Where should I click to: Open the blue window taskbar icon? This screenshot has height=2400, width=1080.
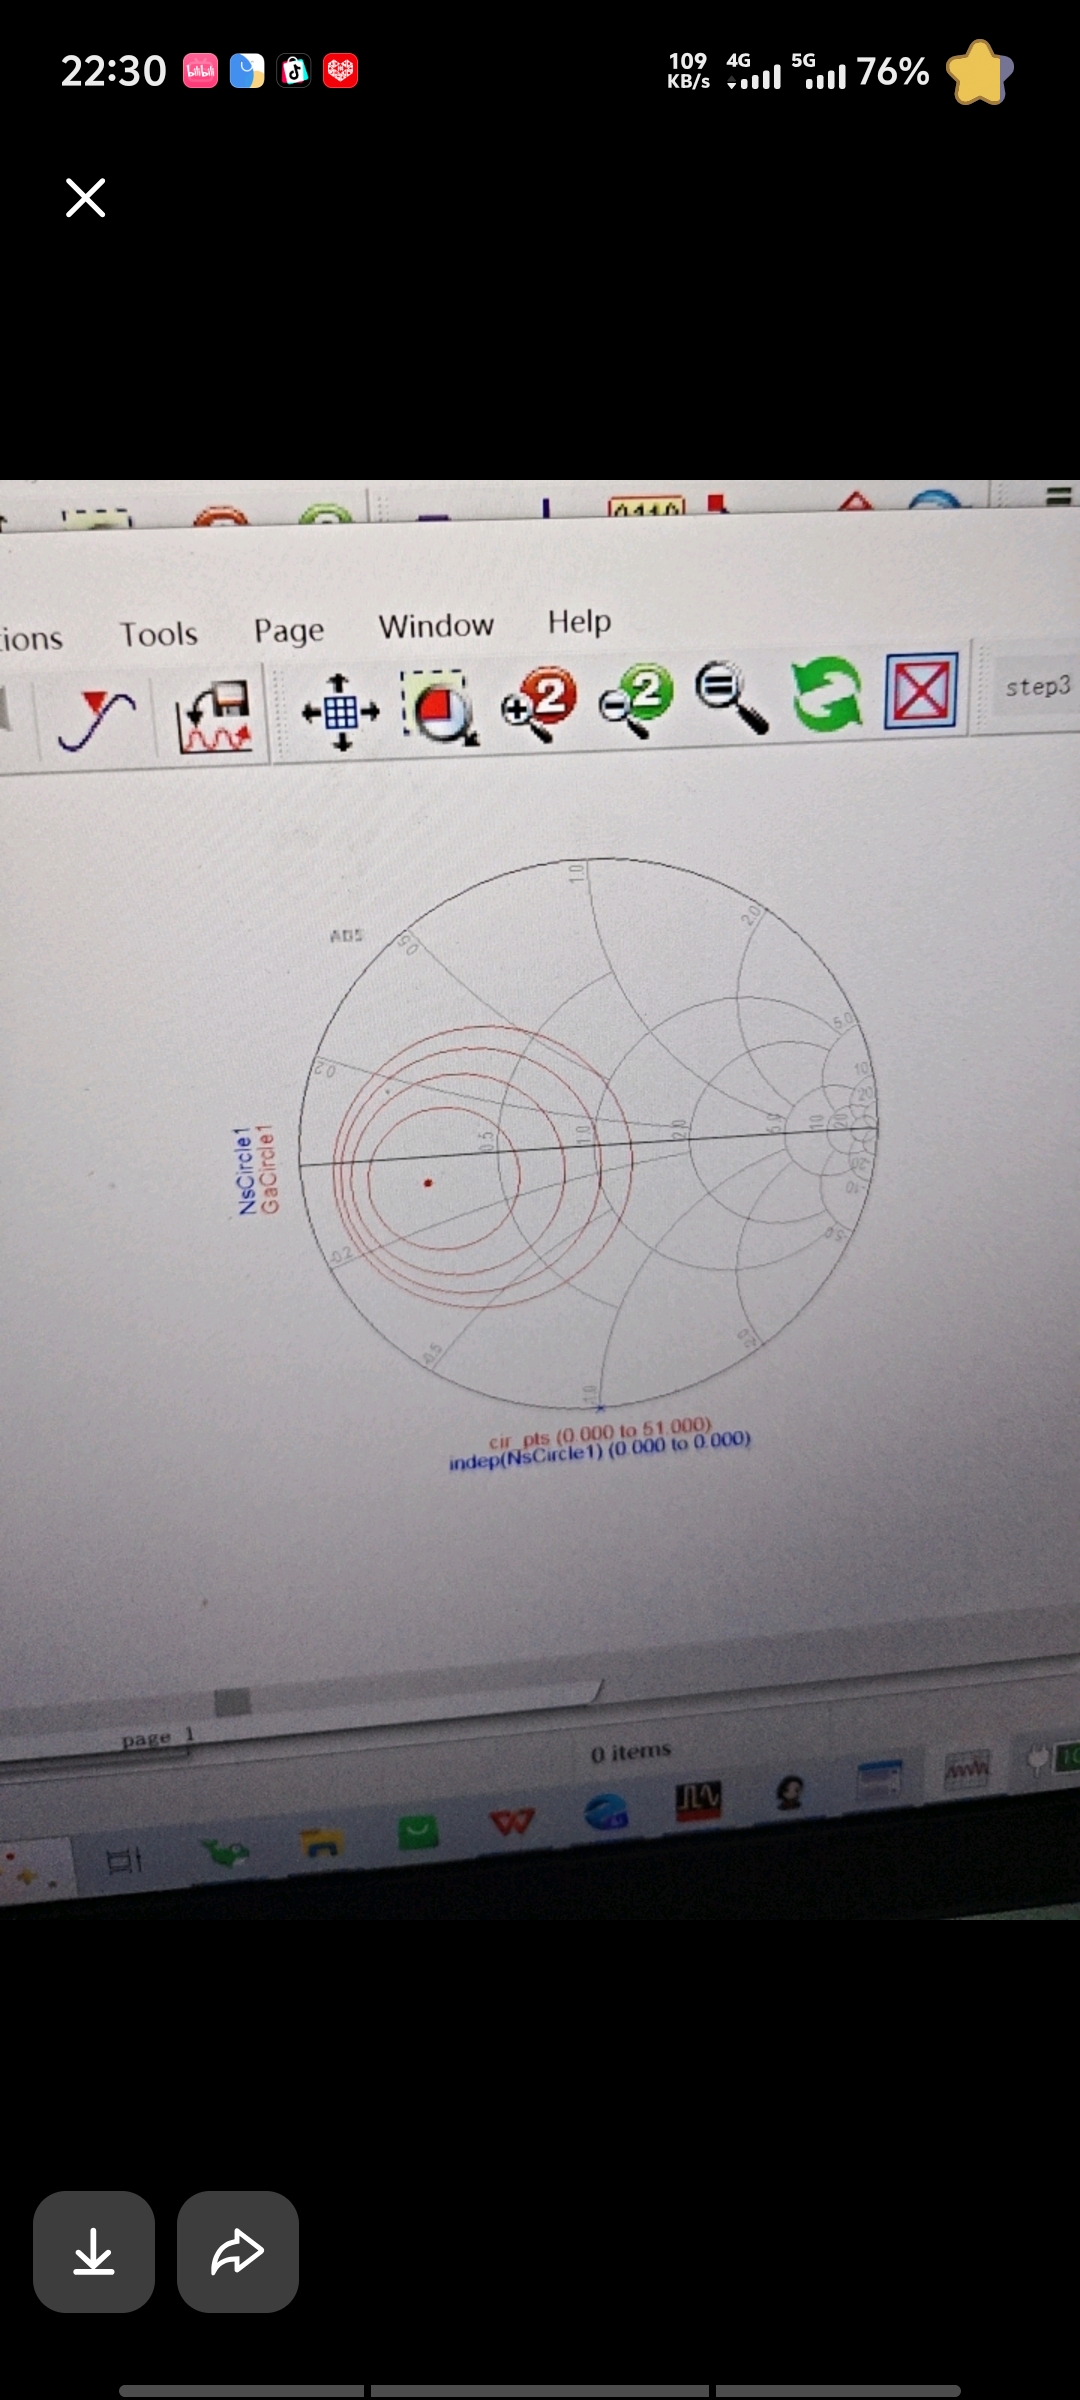pos(880,1781)
